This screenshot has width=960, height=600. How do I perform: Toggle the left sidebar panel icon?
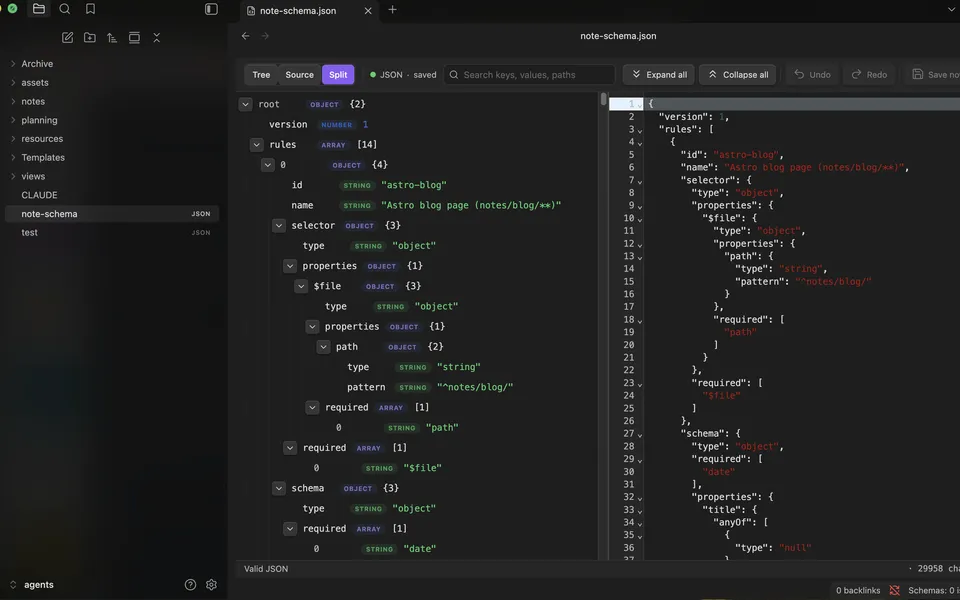click(x=211, y=9)
